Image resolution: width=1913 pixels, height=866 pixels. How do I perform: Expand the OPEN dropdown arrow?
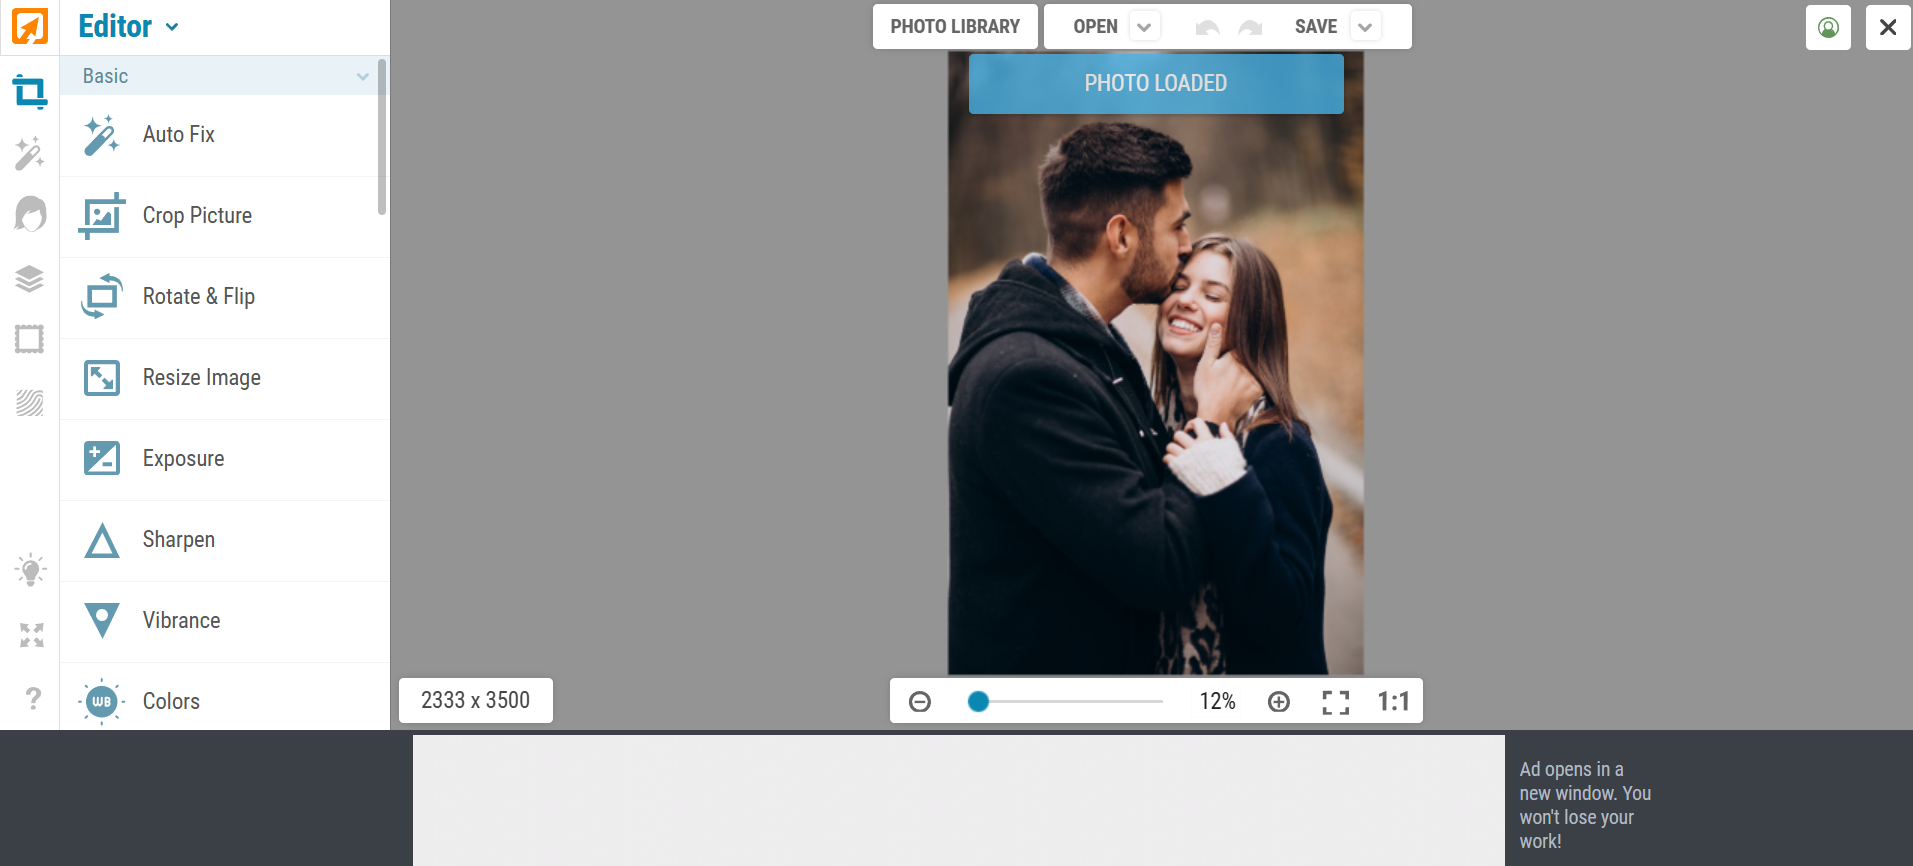(1144, 27)
